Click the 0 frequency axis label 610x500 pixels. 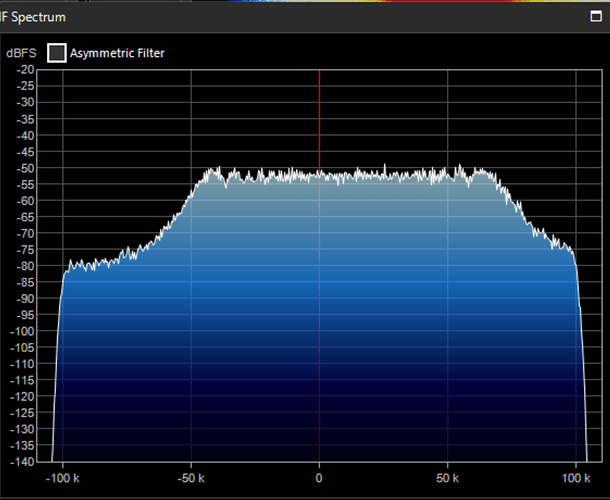tap(319, 477)
